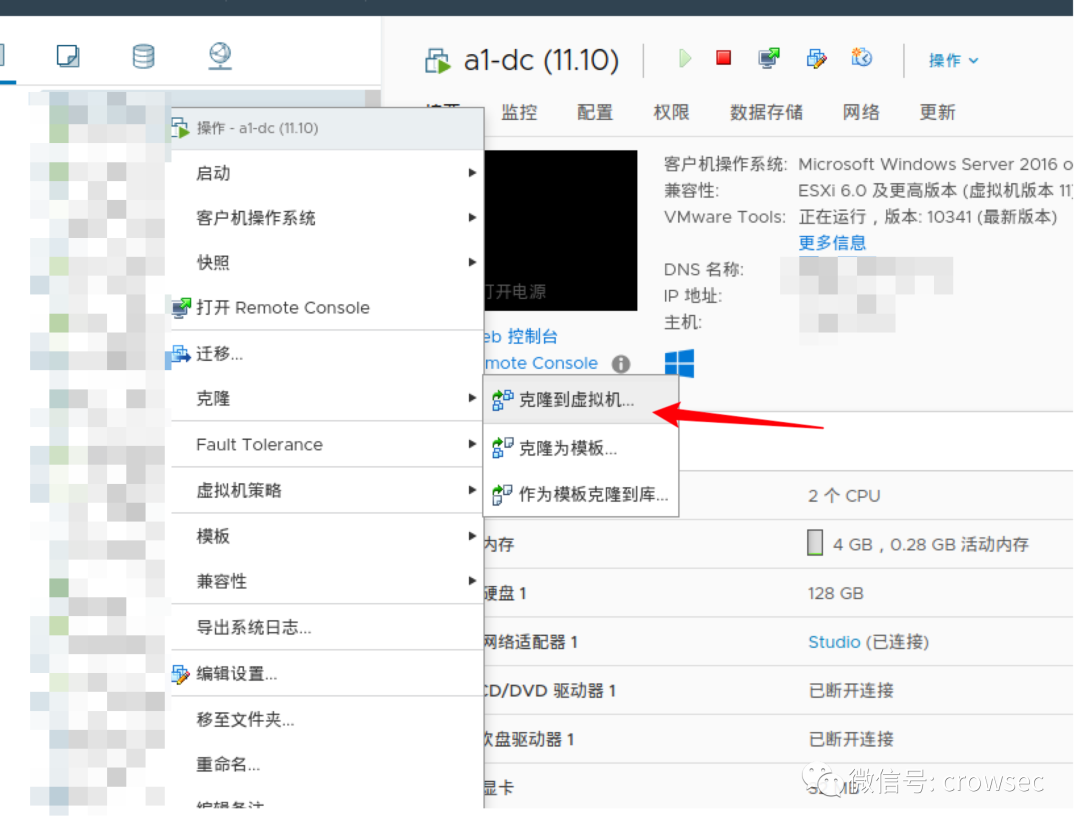Select 克隆到虚拟机... submenu option
The image size is (1080, 829).
click(581, 400)
